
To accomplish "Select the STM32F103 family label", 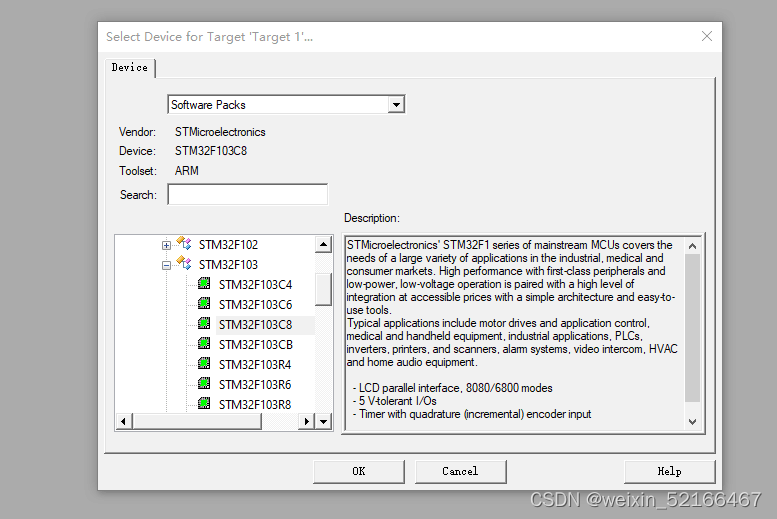I will [x=228, y=265].
